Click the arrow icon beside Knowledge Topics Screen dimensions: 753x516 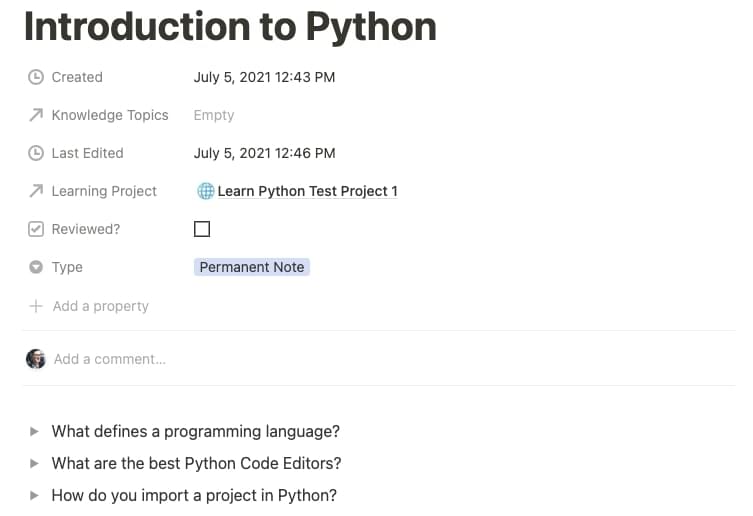pos(36,115)
